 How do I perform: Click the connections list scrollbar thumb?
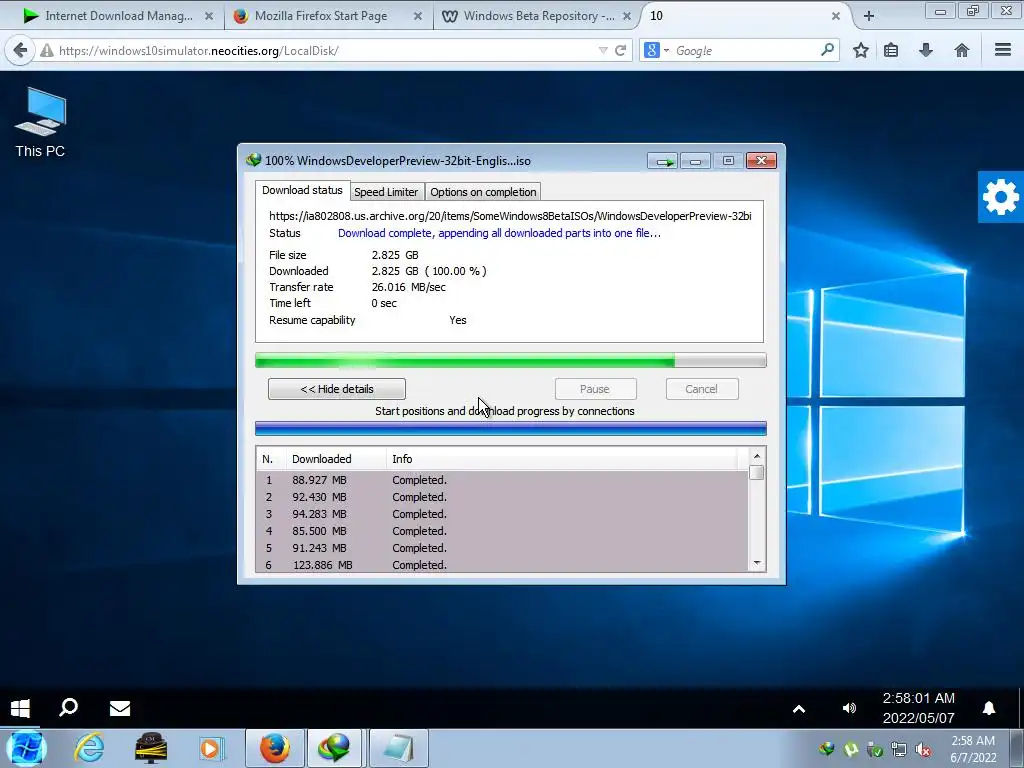(757, 472)
